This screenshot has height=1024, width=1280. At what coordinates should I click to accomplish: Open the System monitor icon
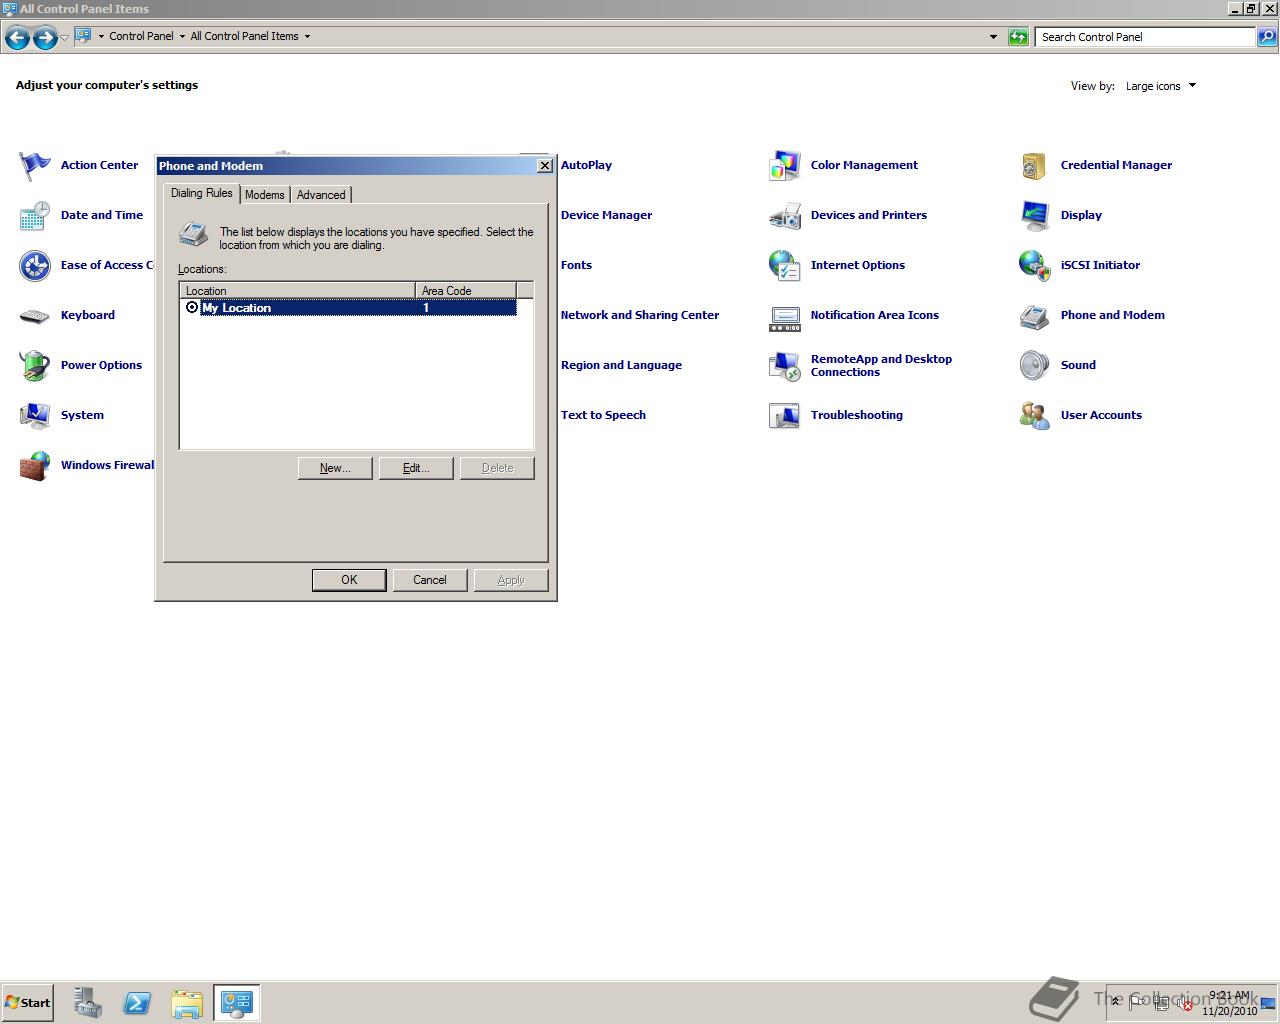(35, 416)
